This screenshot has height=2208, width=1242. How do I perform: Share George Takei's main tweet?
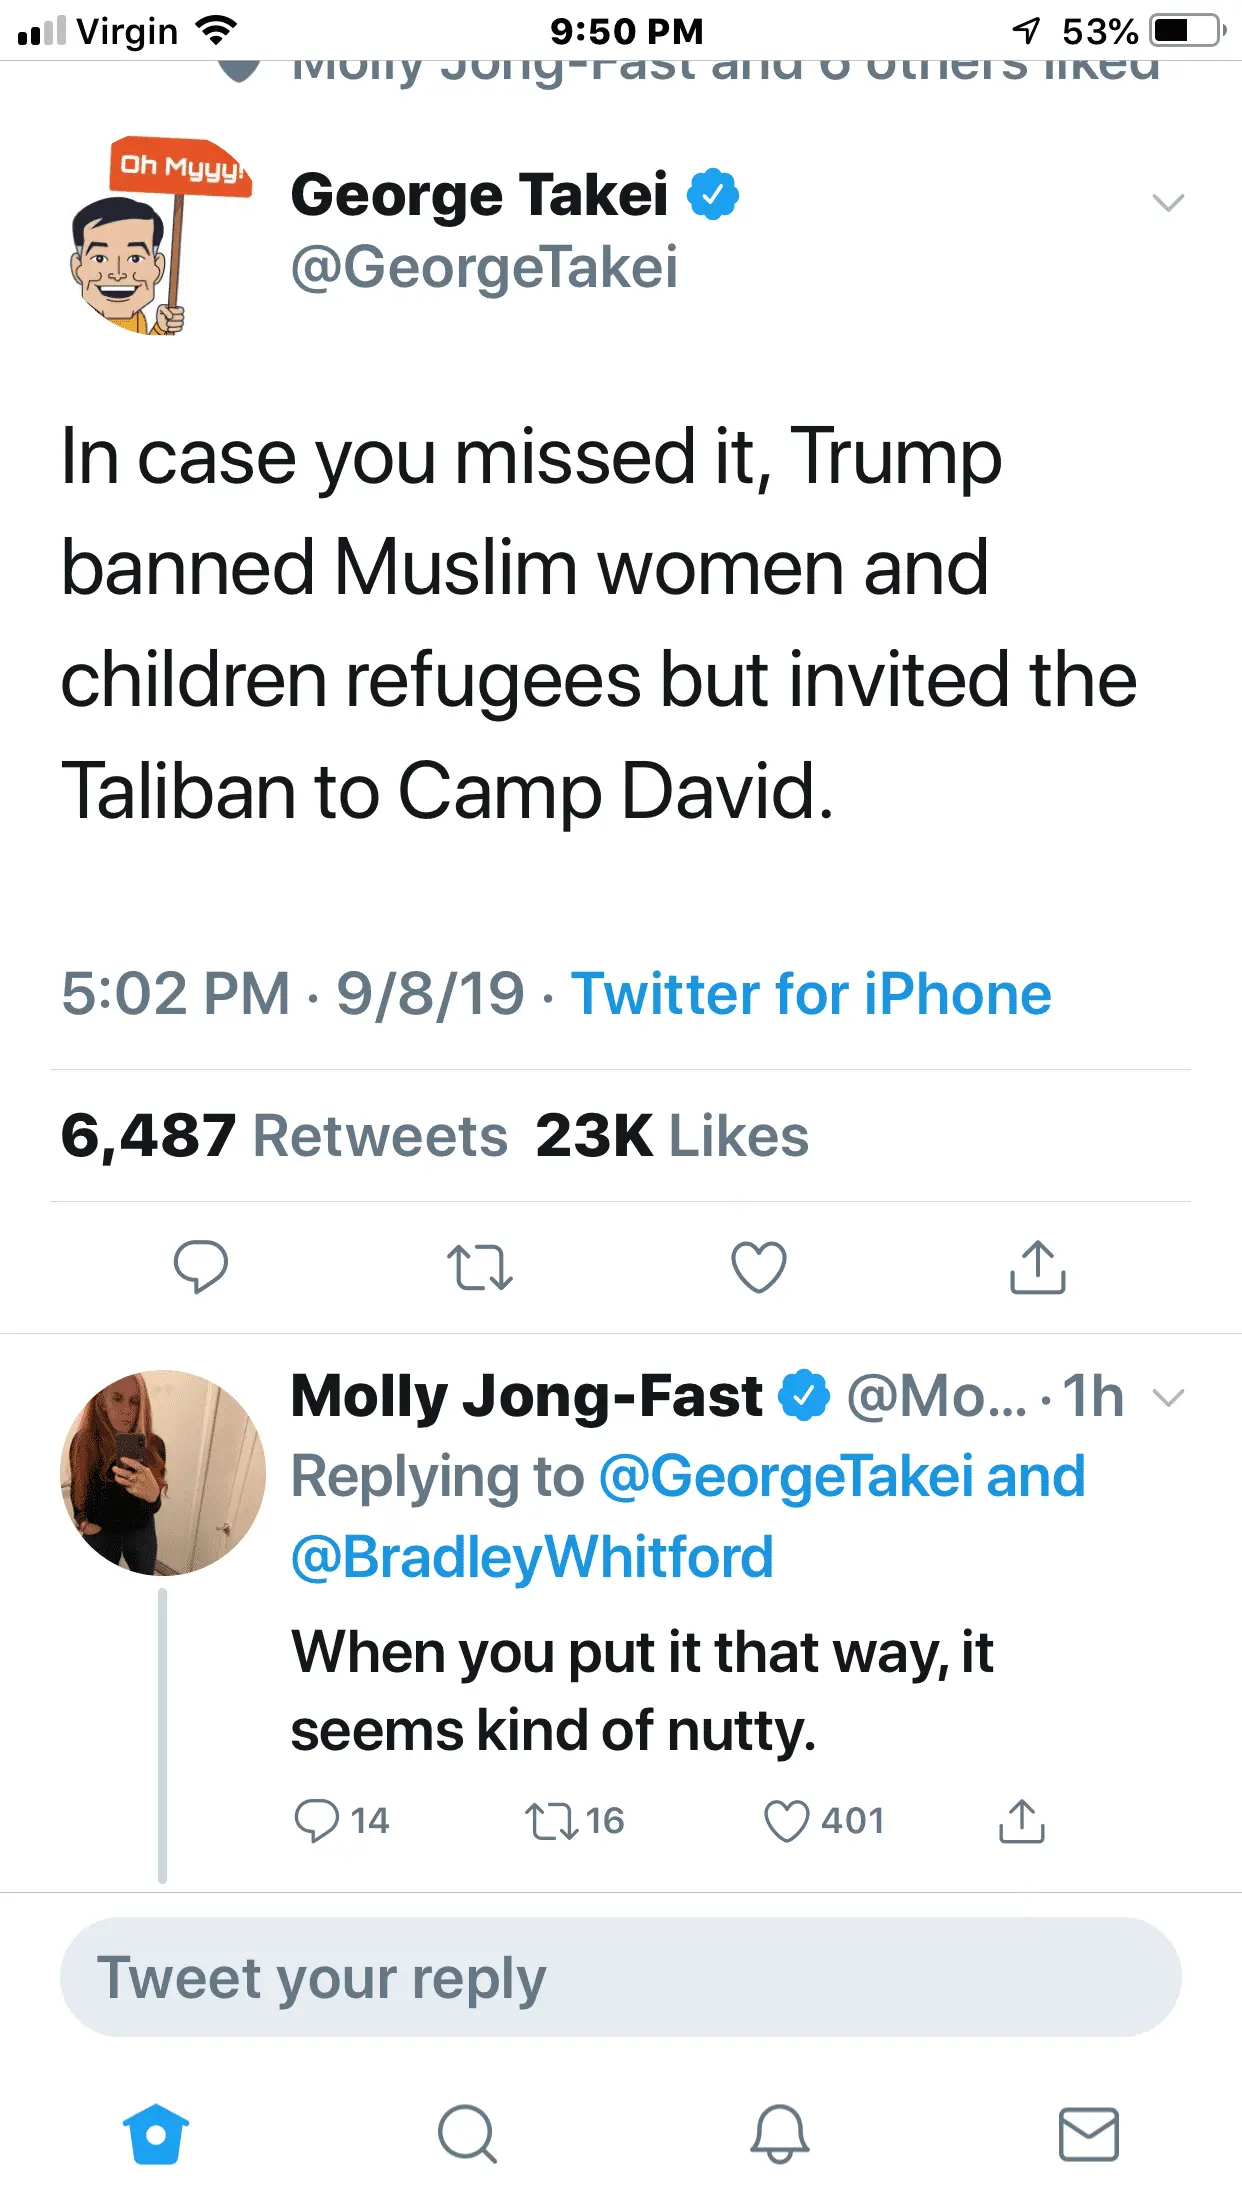tap(1037, 1267)
